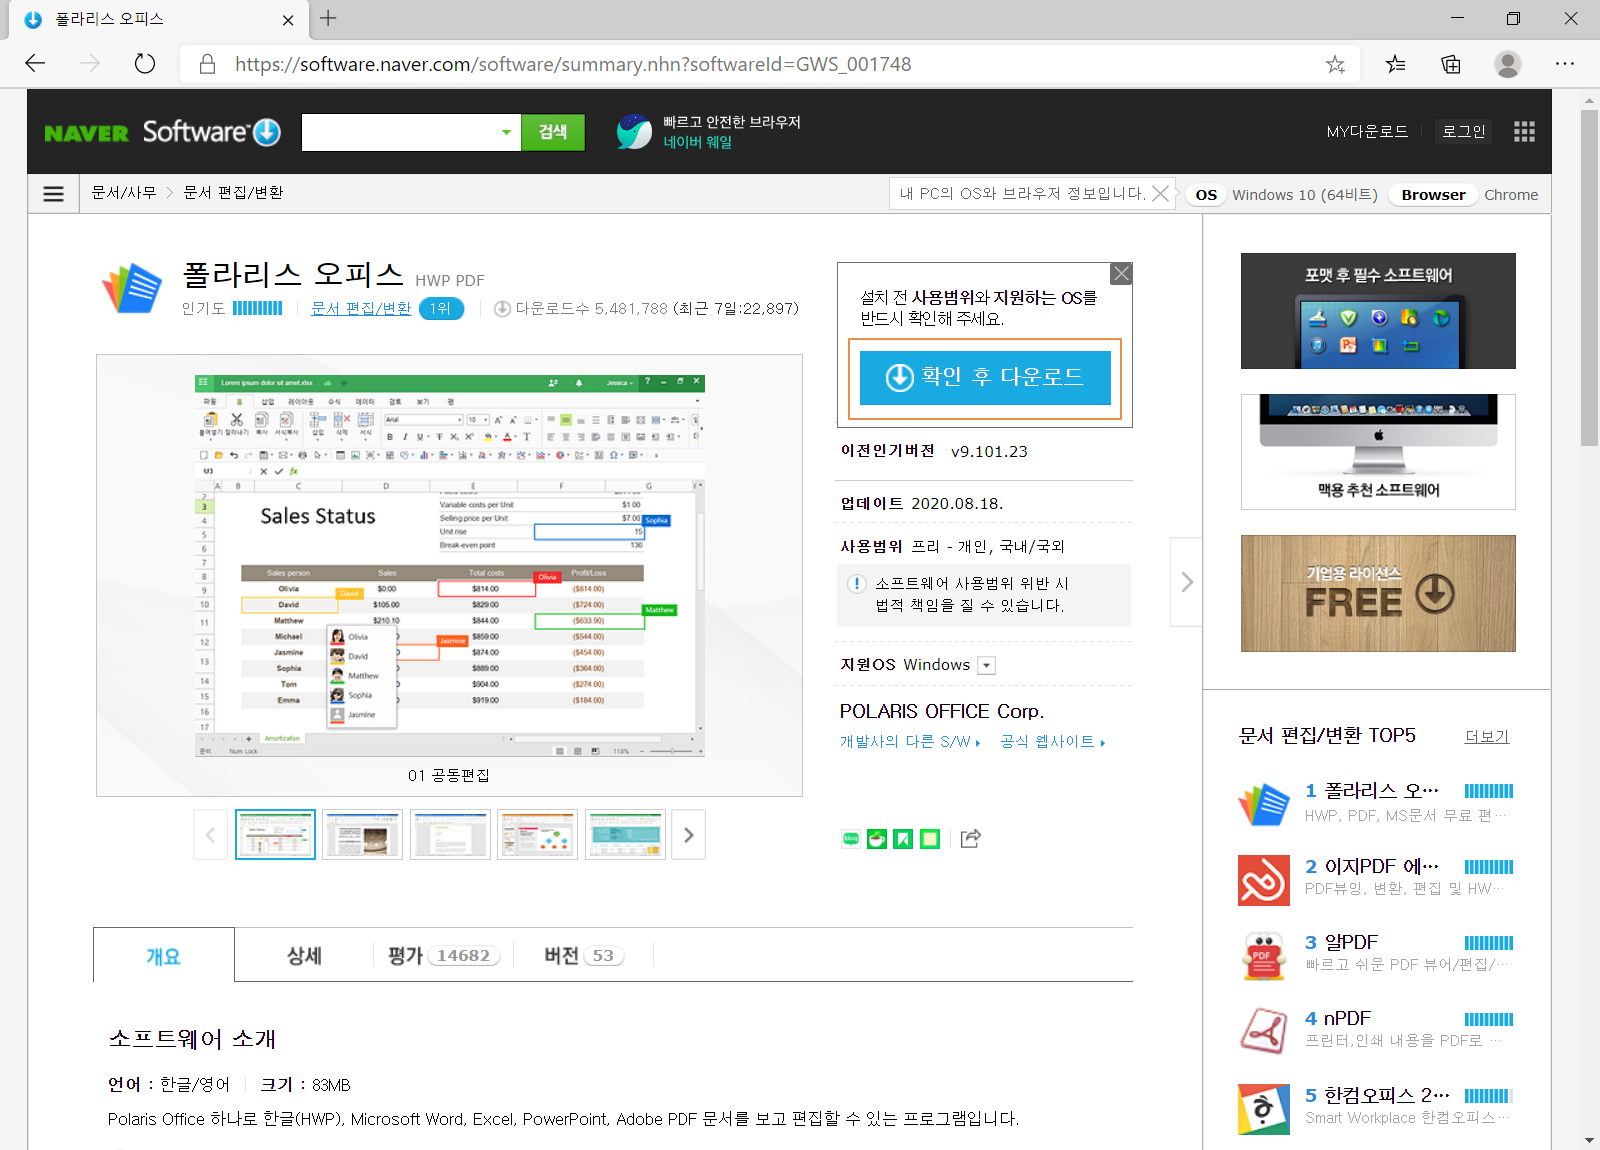Reload the current page
This screenshot has width=1600, height=1150.
pyautogui.click(x=145, y=64)
